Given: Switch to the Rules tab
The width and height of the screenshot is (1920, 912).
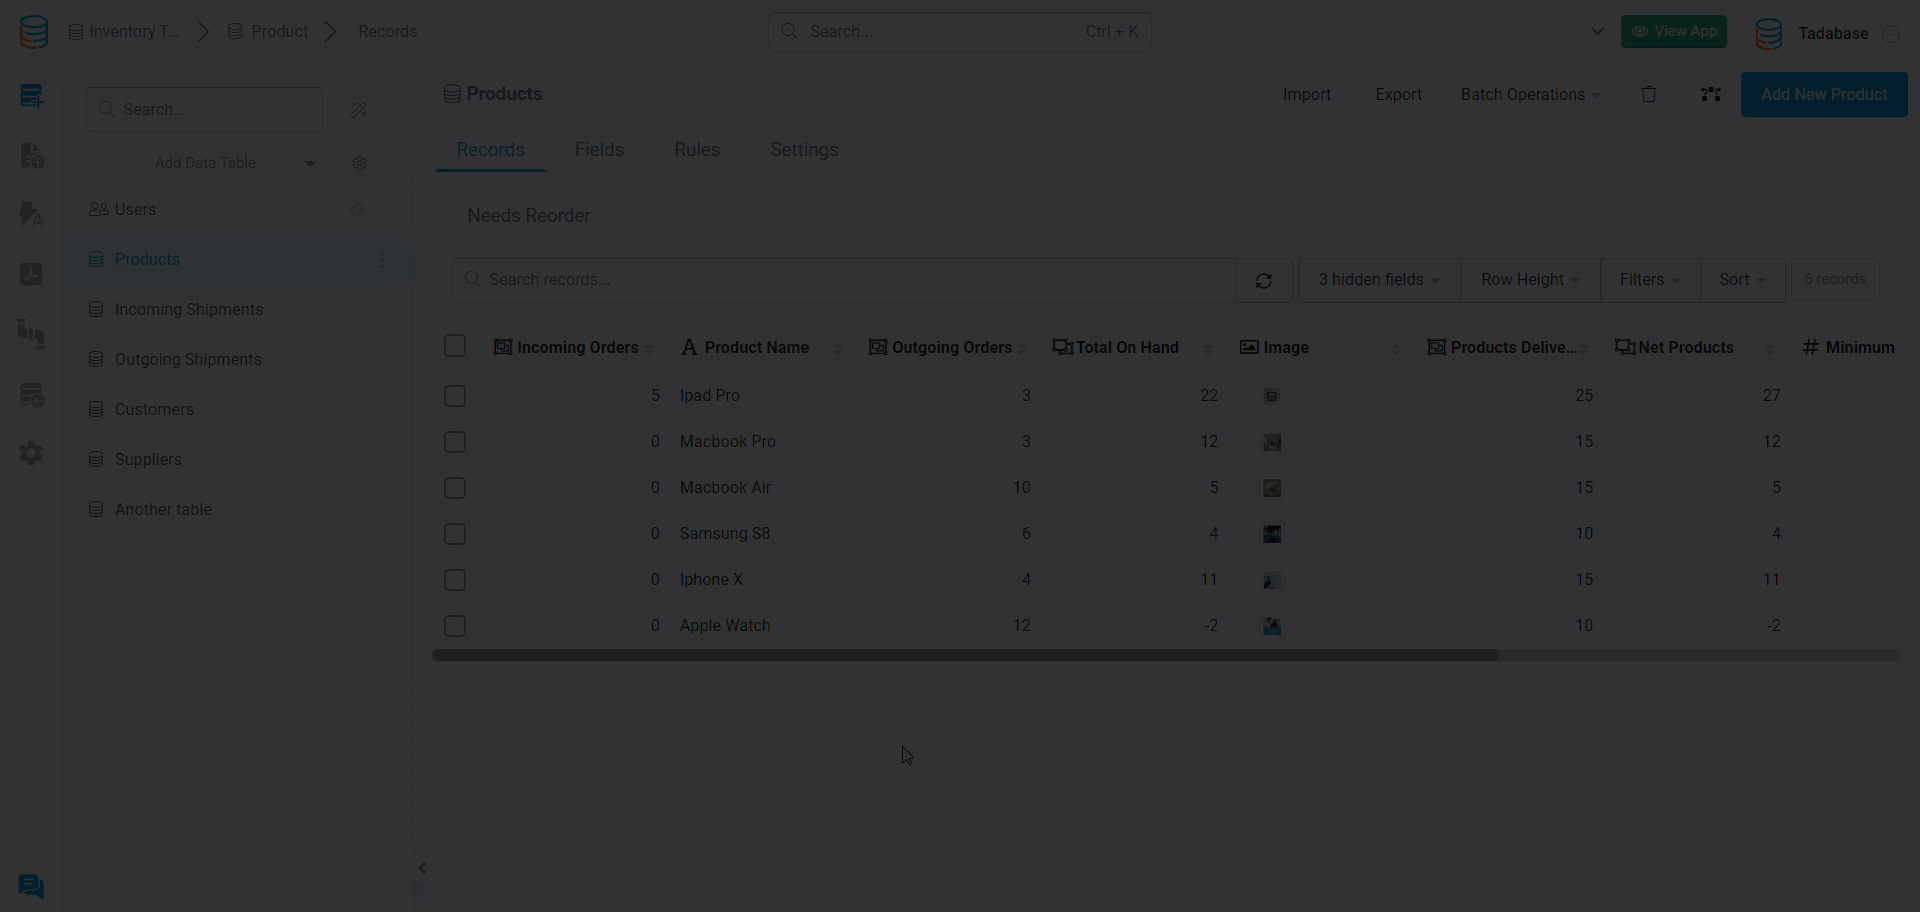Looking at the screenshot, I should (697, 150).
